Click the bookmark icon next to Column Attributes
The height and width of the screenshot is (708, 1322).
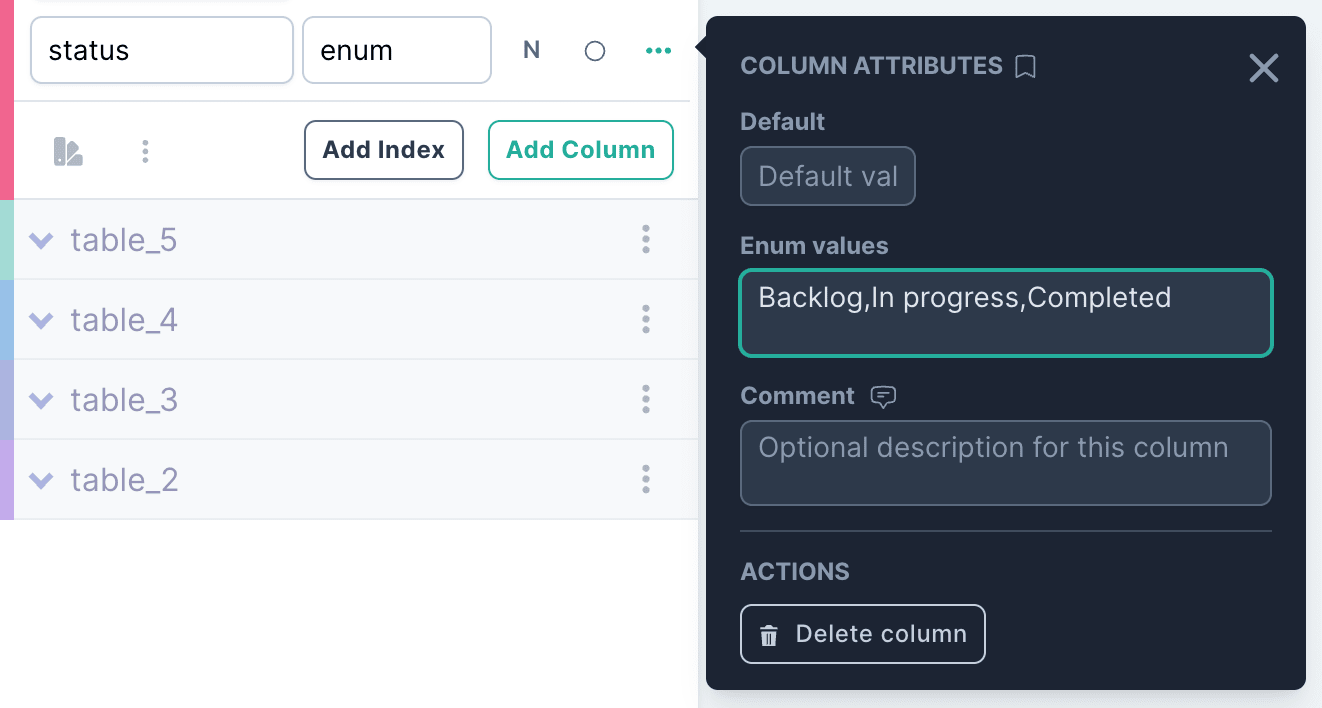click(1025, 66)
